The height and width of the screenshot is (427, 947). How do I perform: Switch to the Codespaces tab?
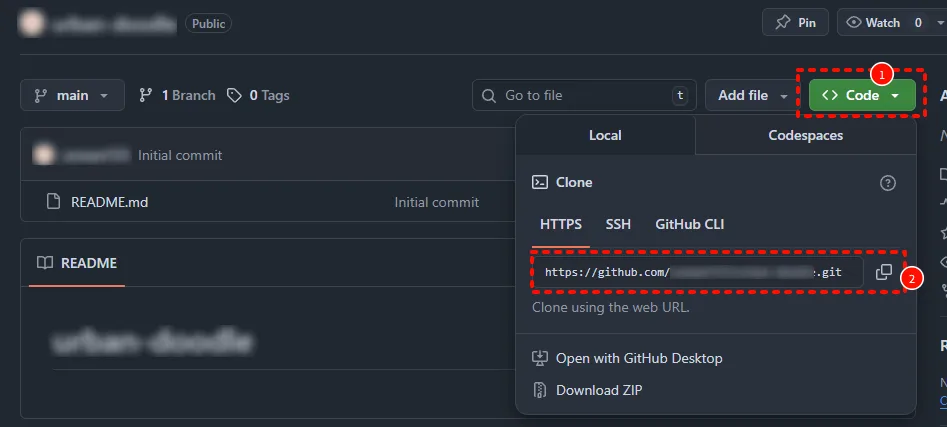point(805,135)
